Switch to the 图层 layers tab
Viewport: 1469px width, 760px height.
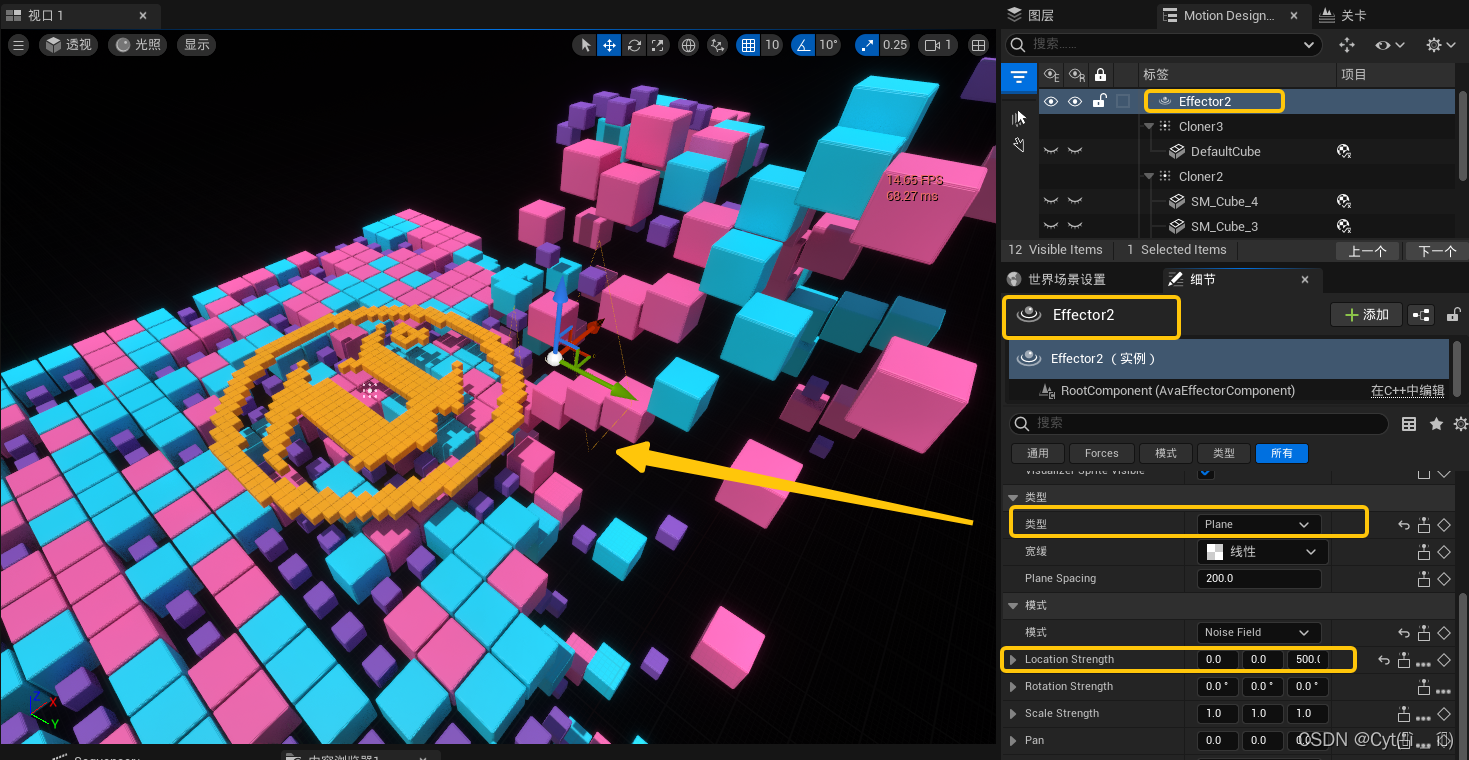(1030, 15)
